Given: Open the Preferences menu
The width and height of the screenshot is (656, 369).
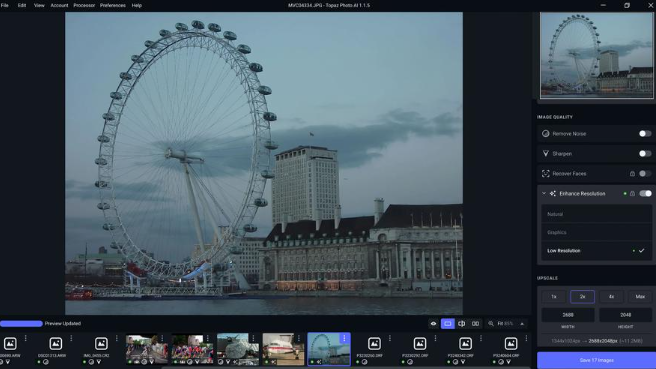Looking at the screenshot, I should pyautogui.click(x=113, y=5).
